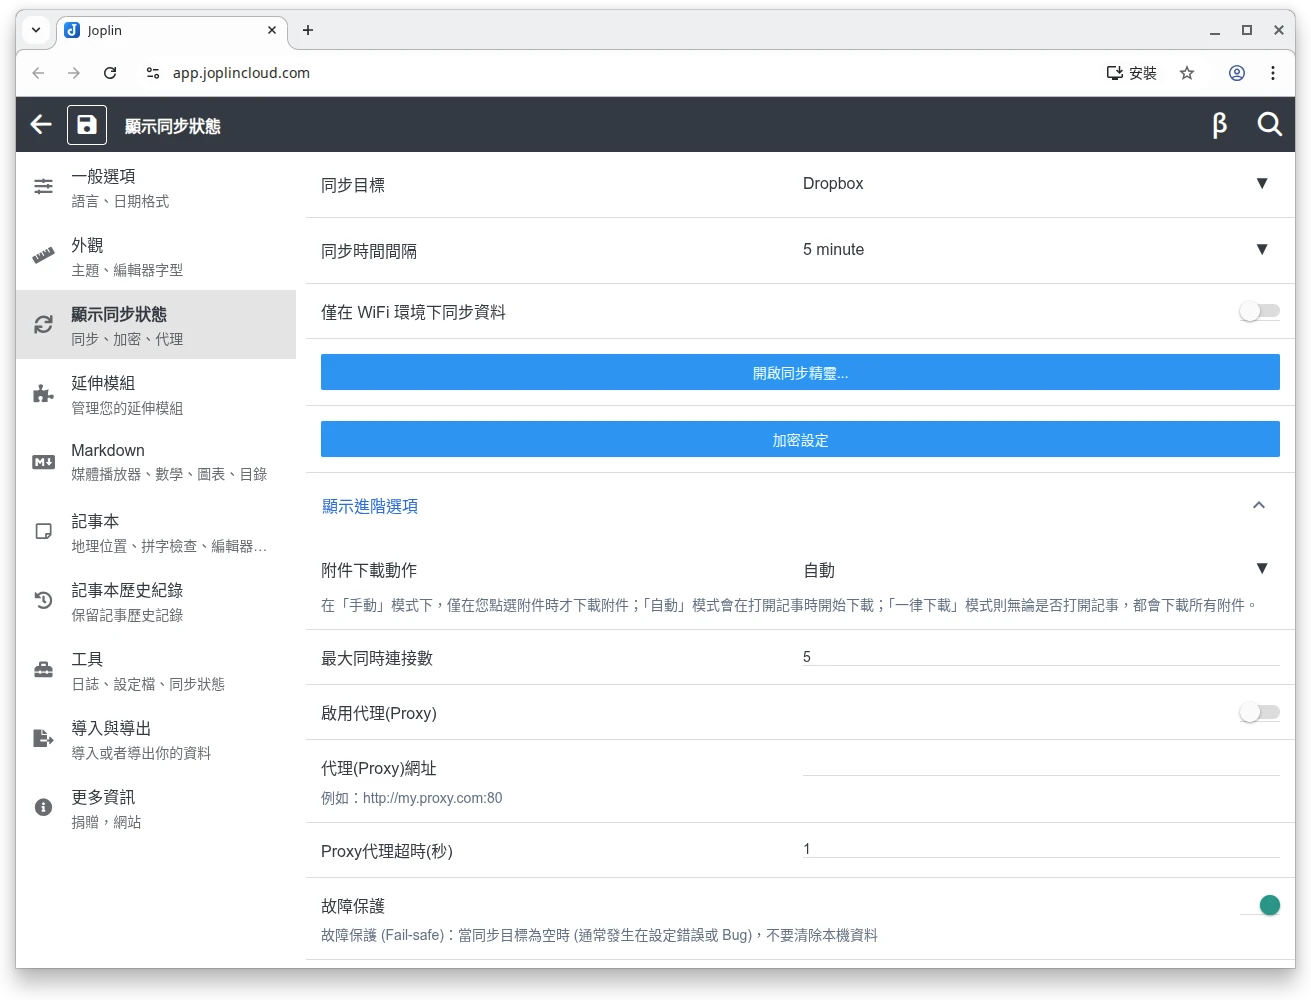Click the history clock icon for 記事本歷史紀錄
The image size is (1311, 1000).
click(x=43, y=601)
